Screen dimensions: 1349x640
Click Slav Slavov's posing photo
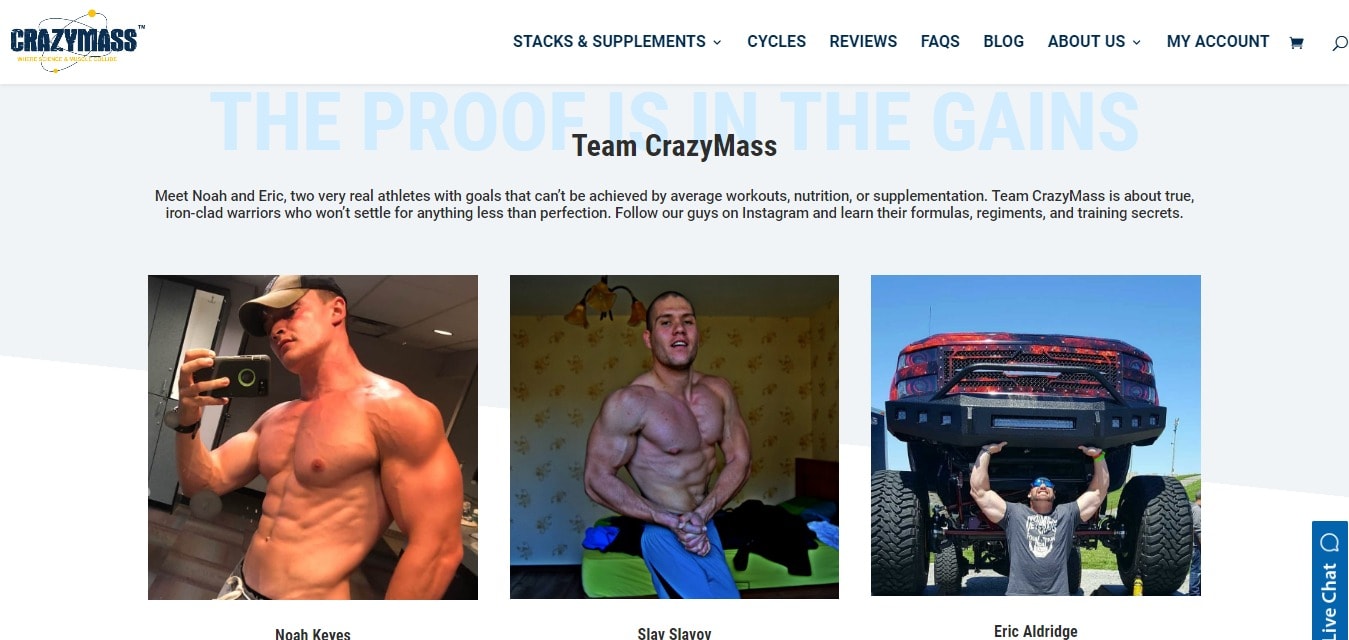674,437
